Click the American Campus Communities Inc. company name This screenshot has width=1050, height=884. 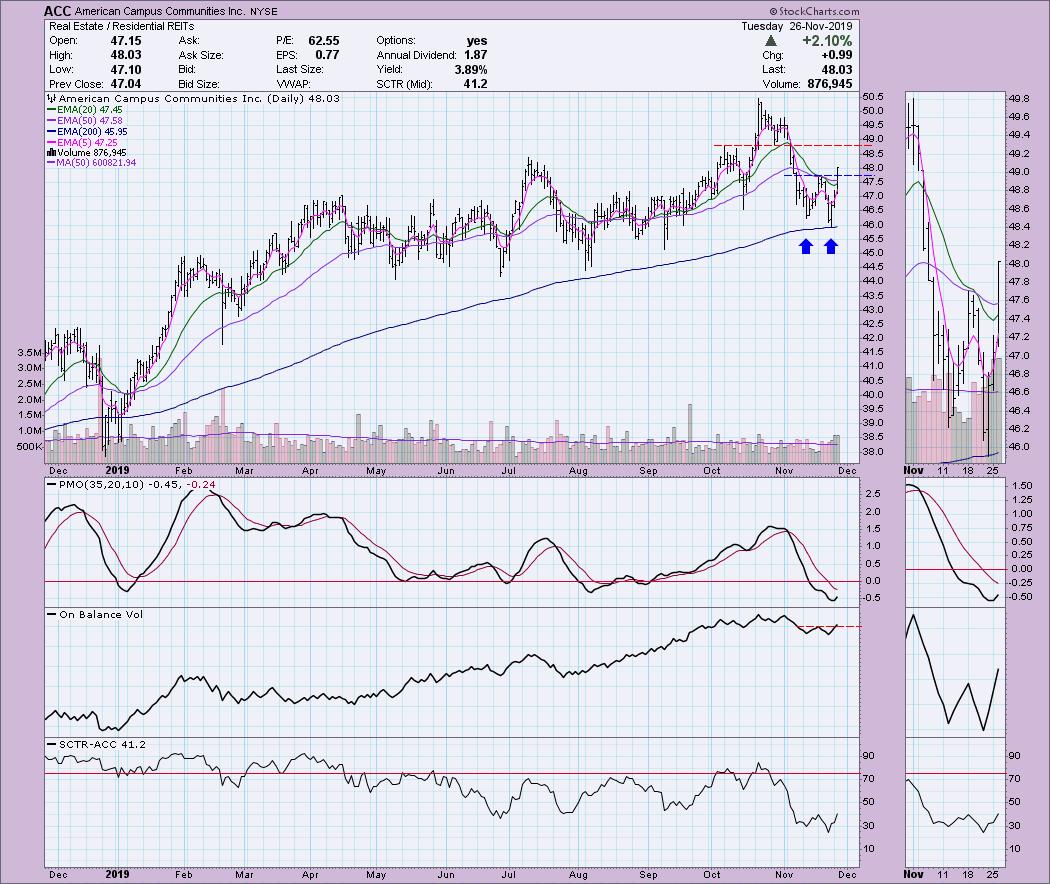160,11
